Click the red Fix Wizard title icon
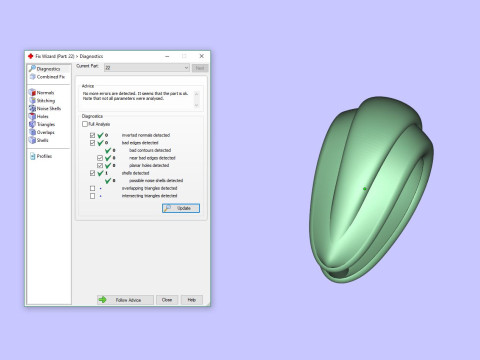 pyautogui.click(x=31, y=56)
